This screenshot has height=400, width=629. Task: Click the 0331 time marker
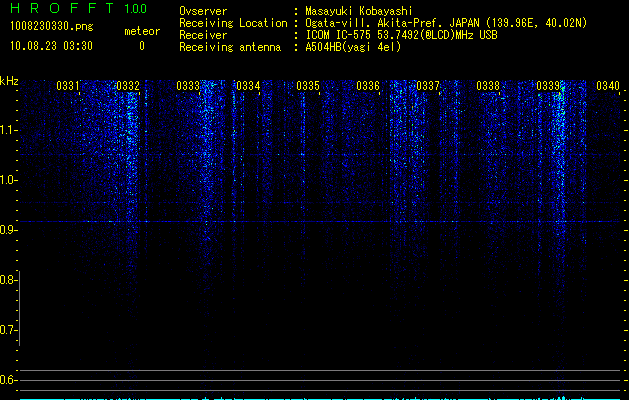pos(68,86)
